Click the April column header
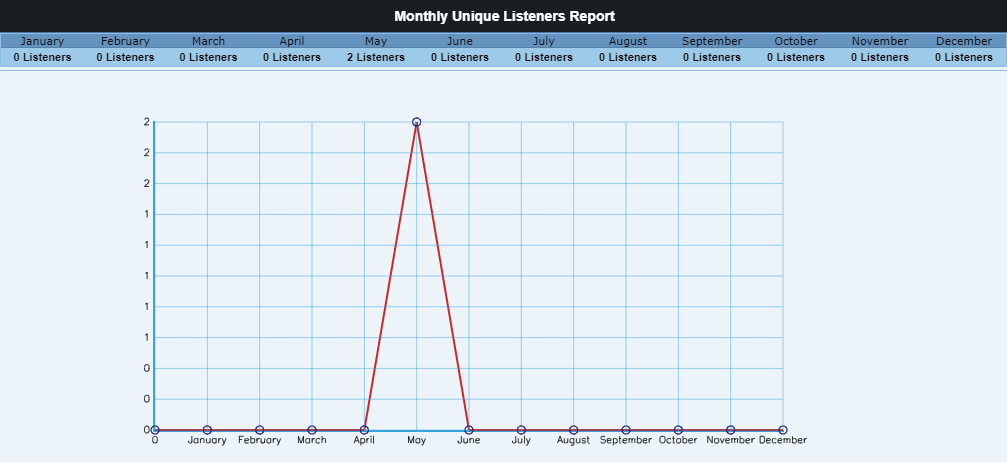 [292, 41]
